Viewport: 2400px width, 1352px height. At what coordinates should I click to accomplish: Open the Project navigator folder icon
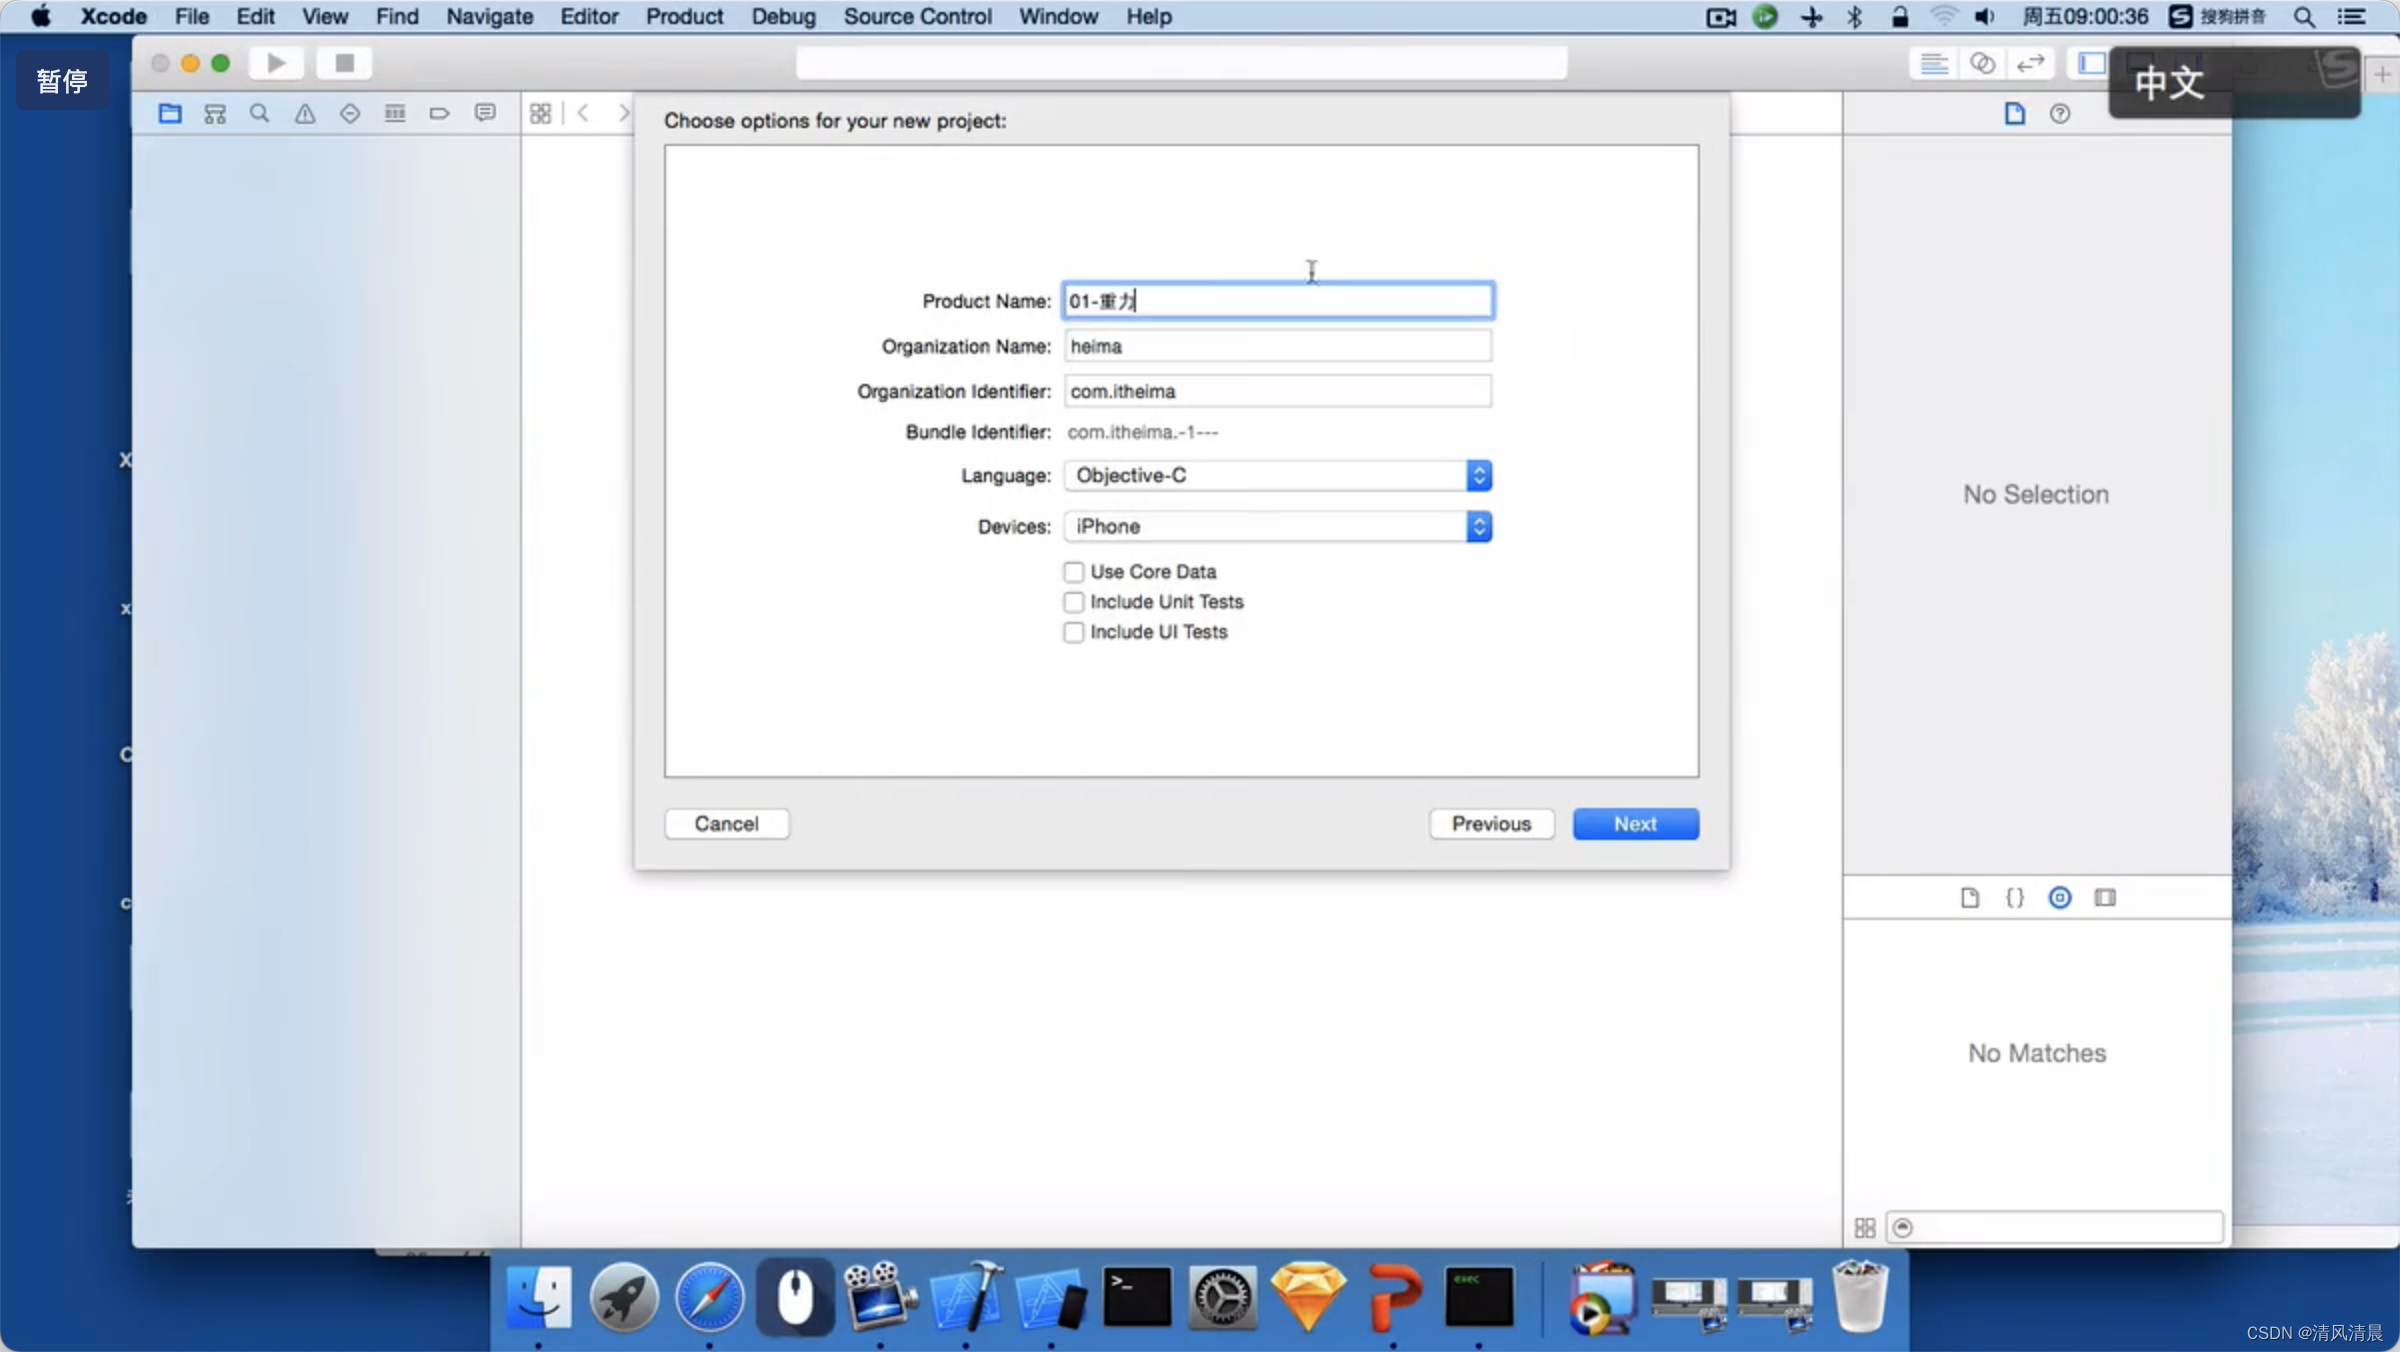[169, 113]
